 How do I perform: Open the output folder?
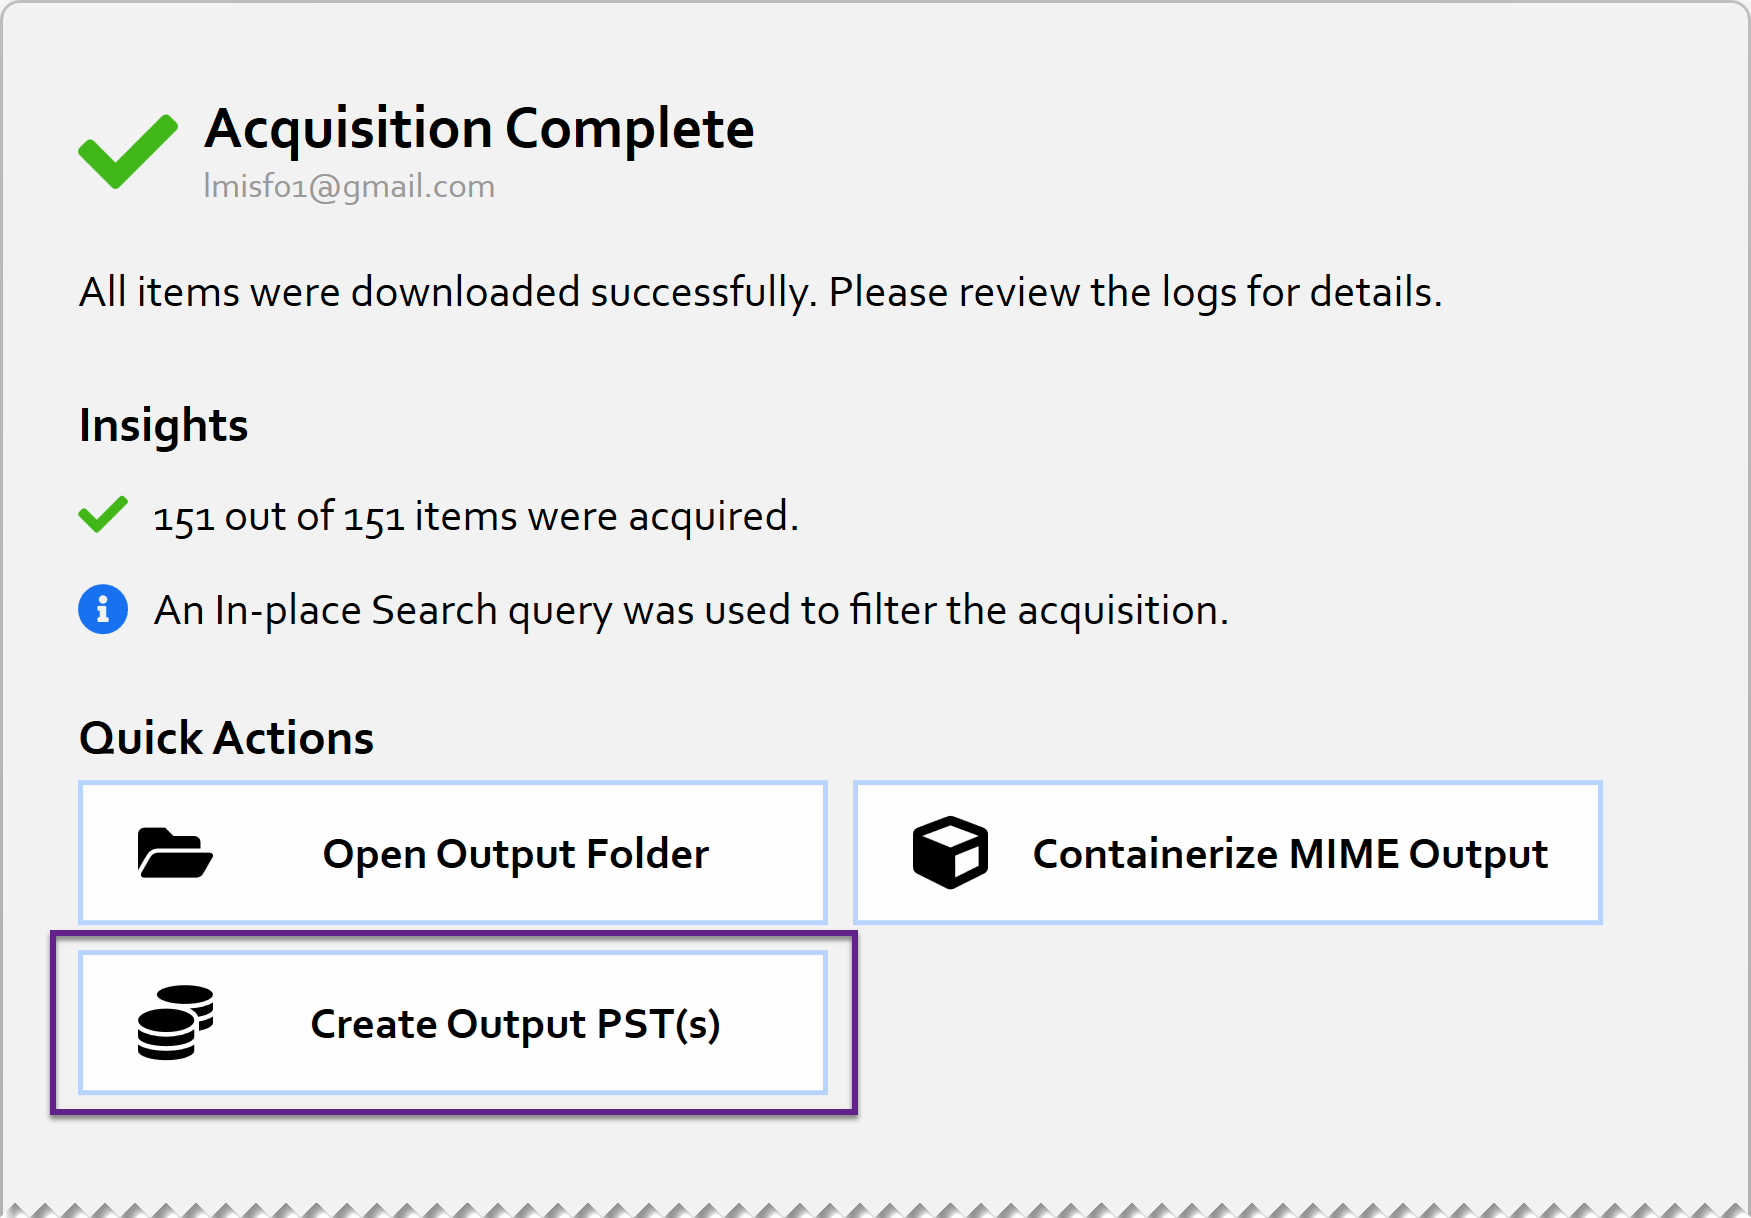(x=453, y=853)
